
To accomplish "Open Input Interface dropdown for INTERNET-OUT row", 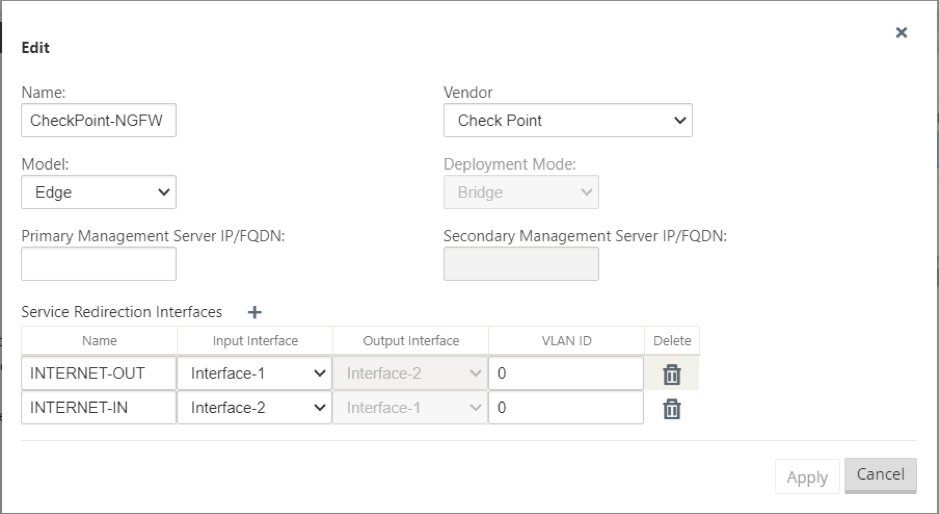I will [255, 373].
